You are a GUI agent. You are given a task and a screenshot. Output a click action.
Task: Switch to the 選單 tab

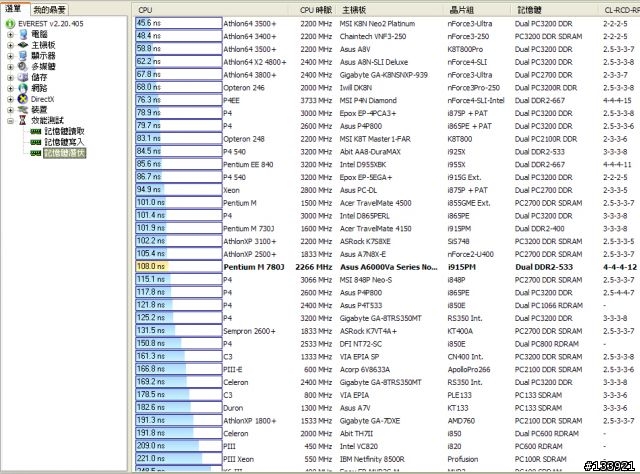click(14, 8)
